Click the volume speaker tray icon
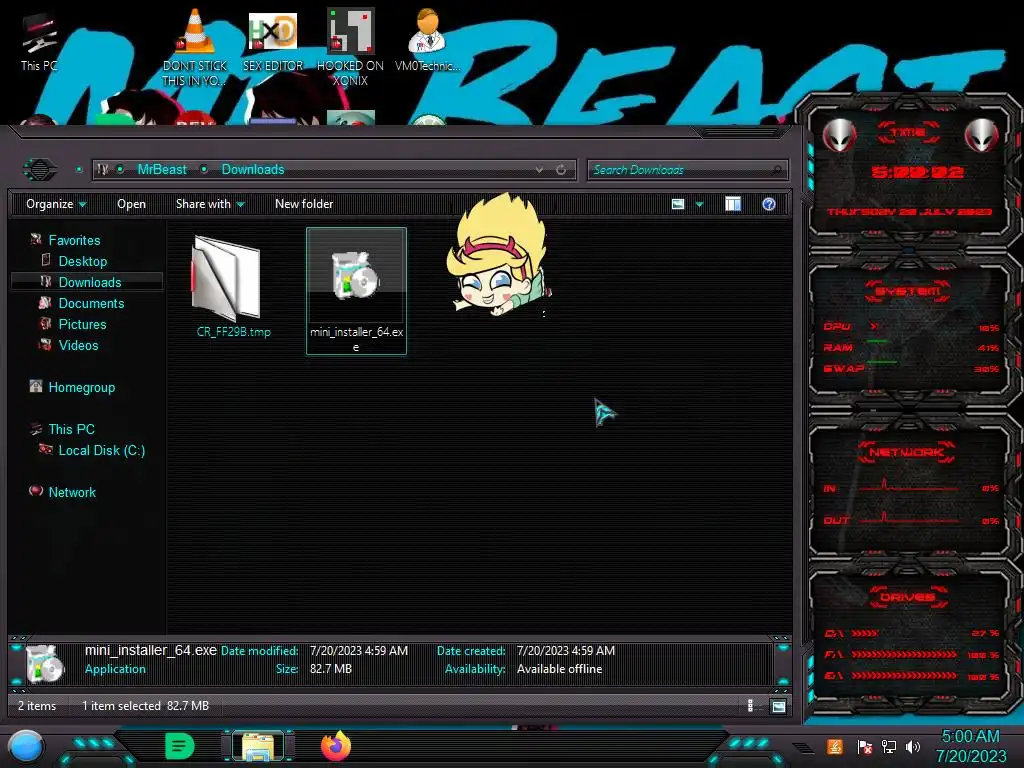The image size is (1024, 768). point(913,746)
